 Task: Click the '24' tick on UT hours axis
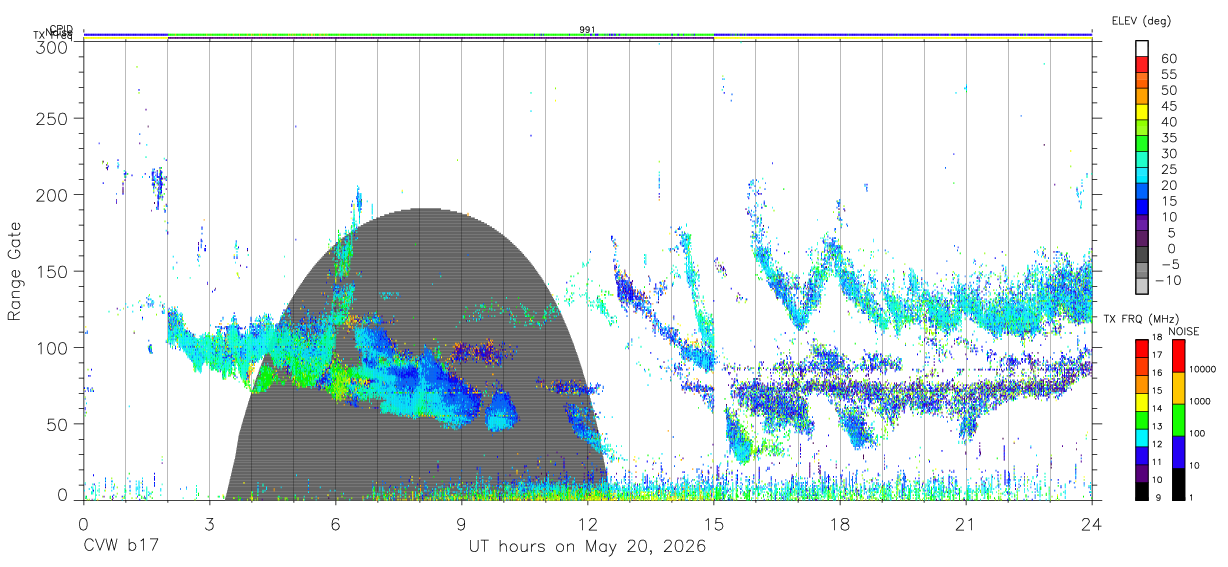coord(1092,523)
